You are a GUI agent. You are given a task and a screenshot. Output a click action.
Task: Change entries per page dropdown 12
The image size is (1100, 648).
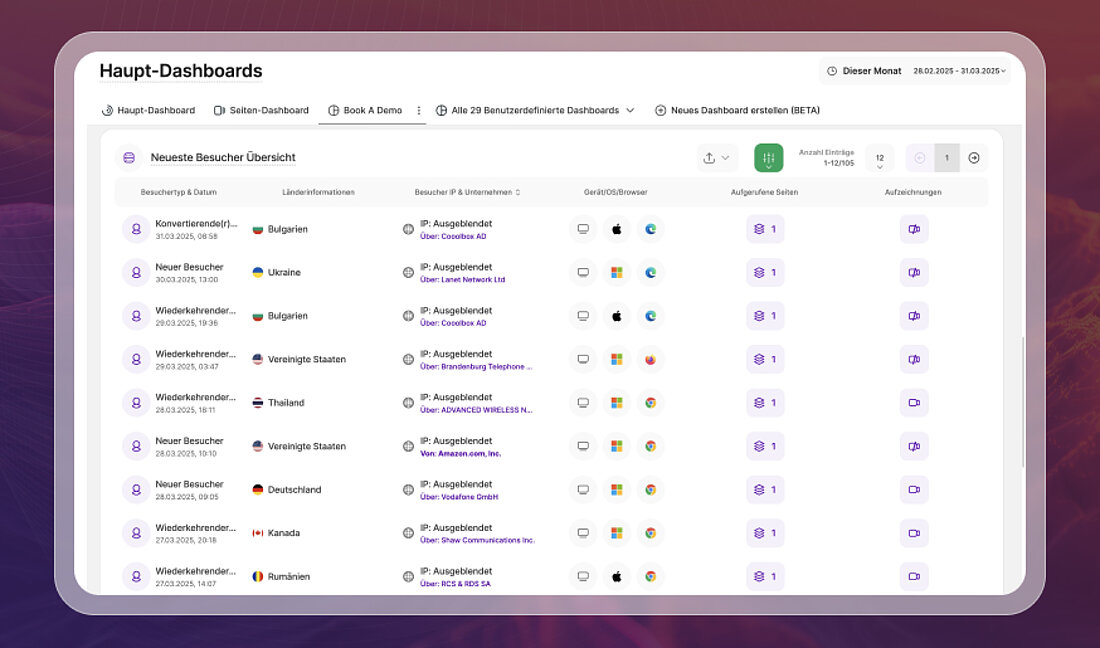tap(879, 158)
